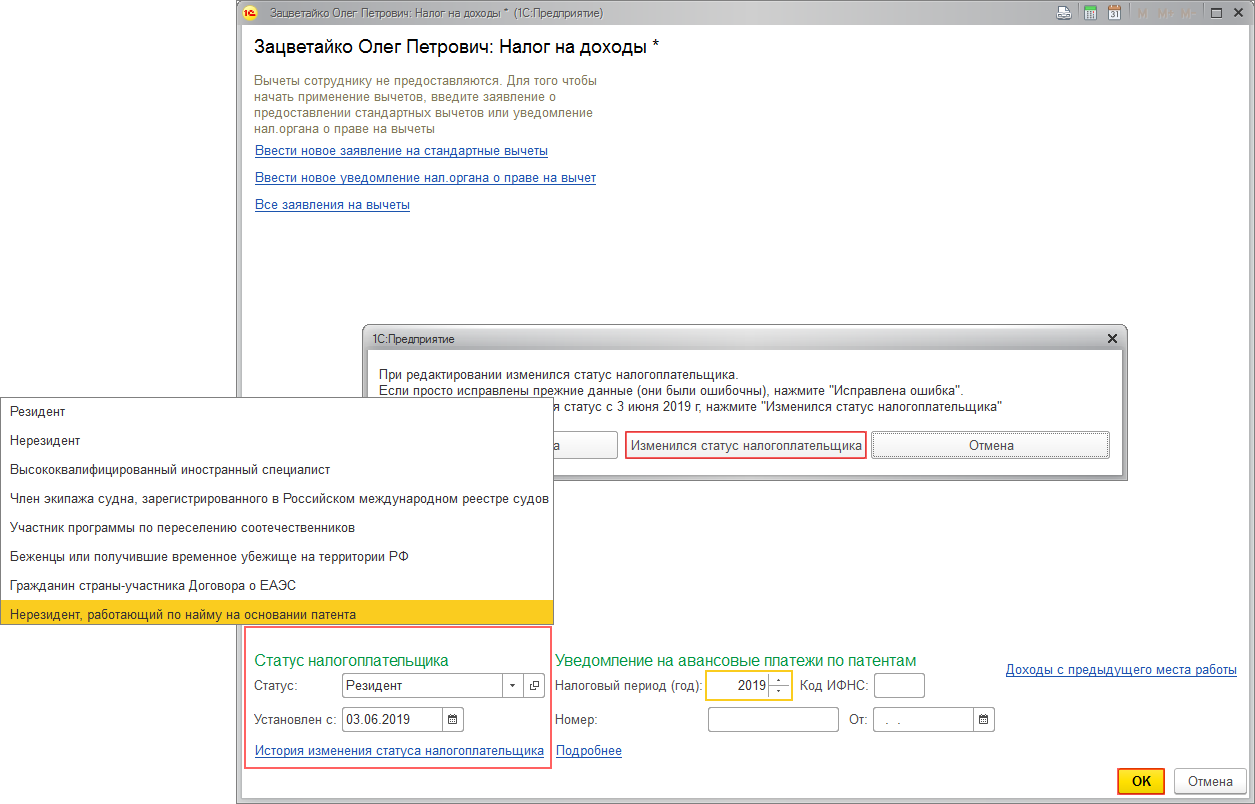
Task: Click 'Ввести новое заявление на стандартные вычеты'
Action: pyautogui.click(x=401, y=151)
